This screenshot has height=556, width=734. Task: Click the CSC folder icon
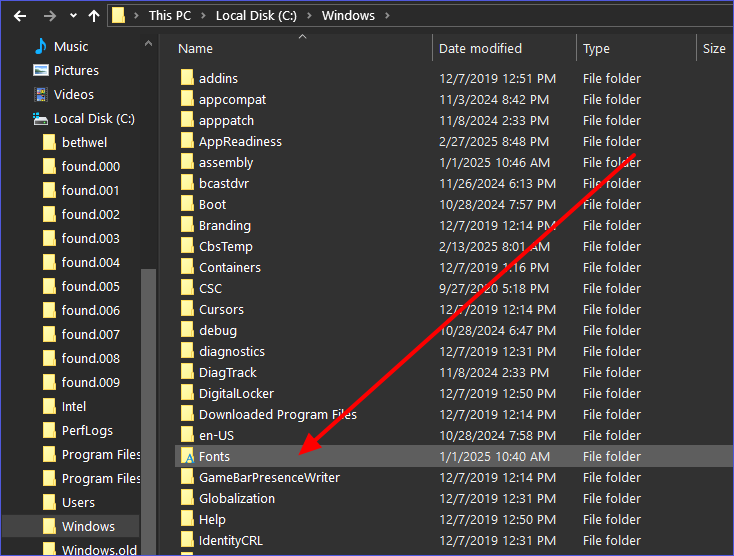[x=187, y=288]
